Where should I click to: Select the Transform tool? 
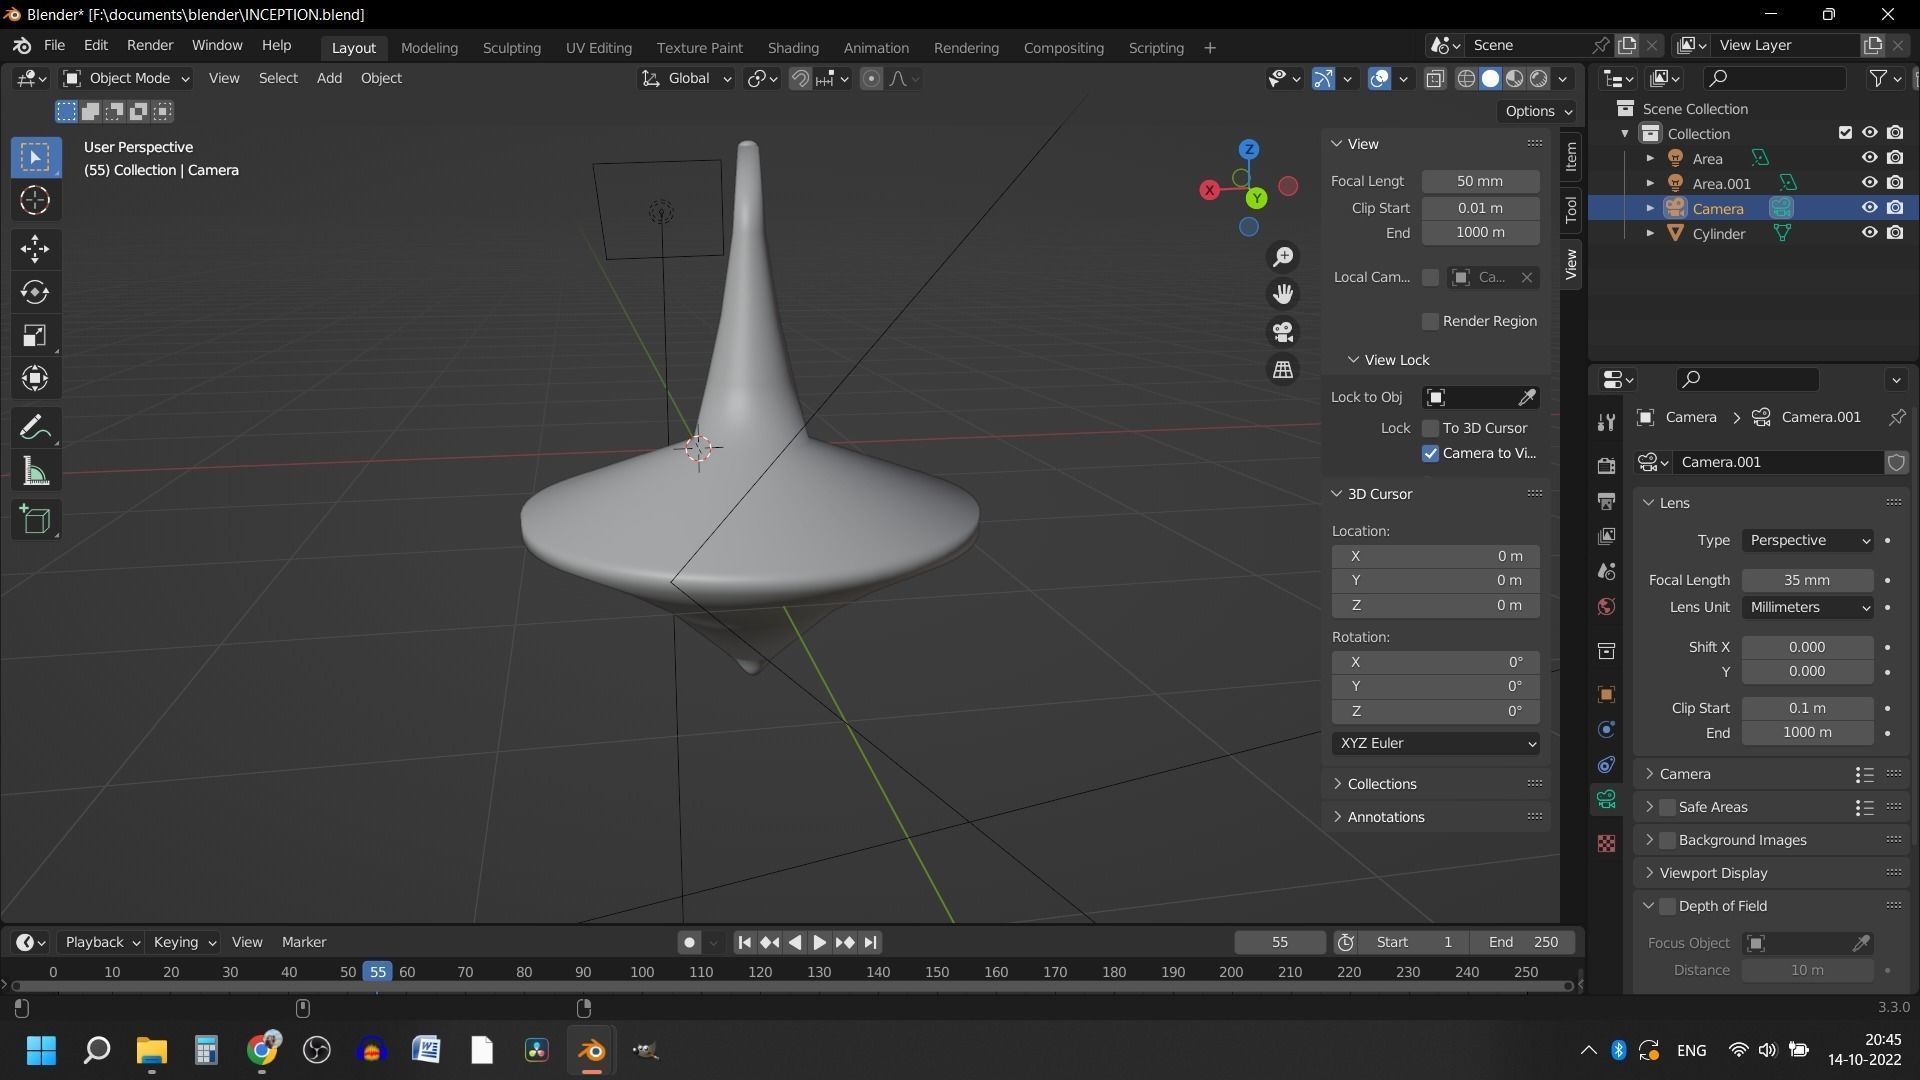35,378
